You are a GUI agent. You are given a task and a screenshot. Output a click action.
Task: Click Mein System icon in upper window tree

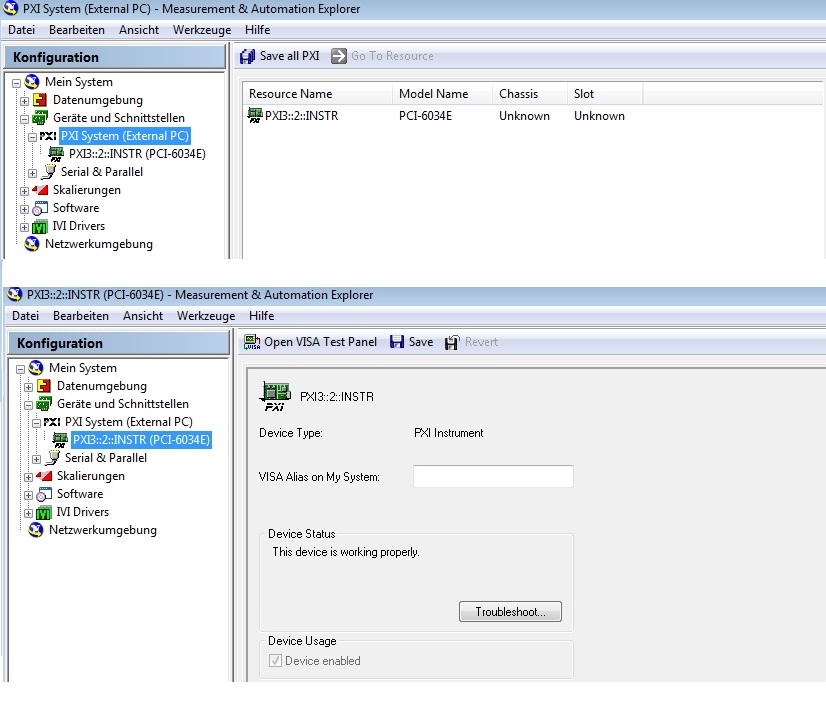pyautogui.click(x=32, y=82)
